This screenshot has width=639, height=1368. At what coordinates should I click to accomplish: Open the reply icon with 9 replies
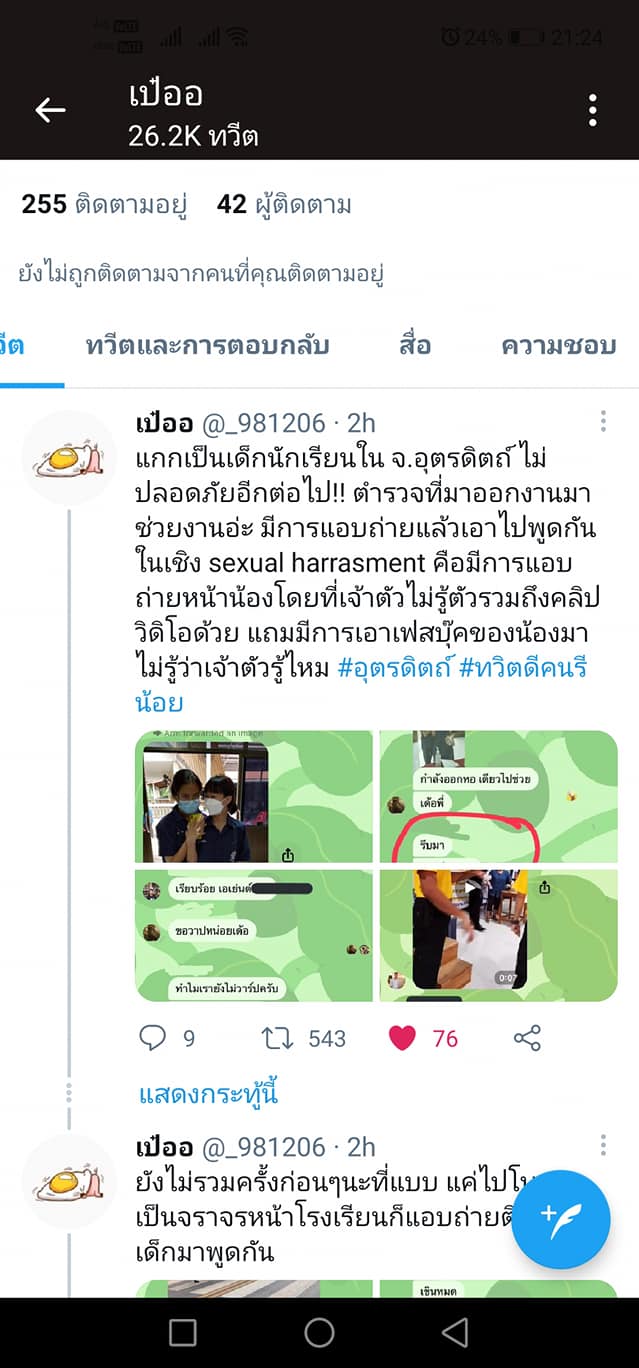(x=152, y=1038)
